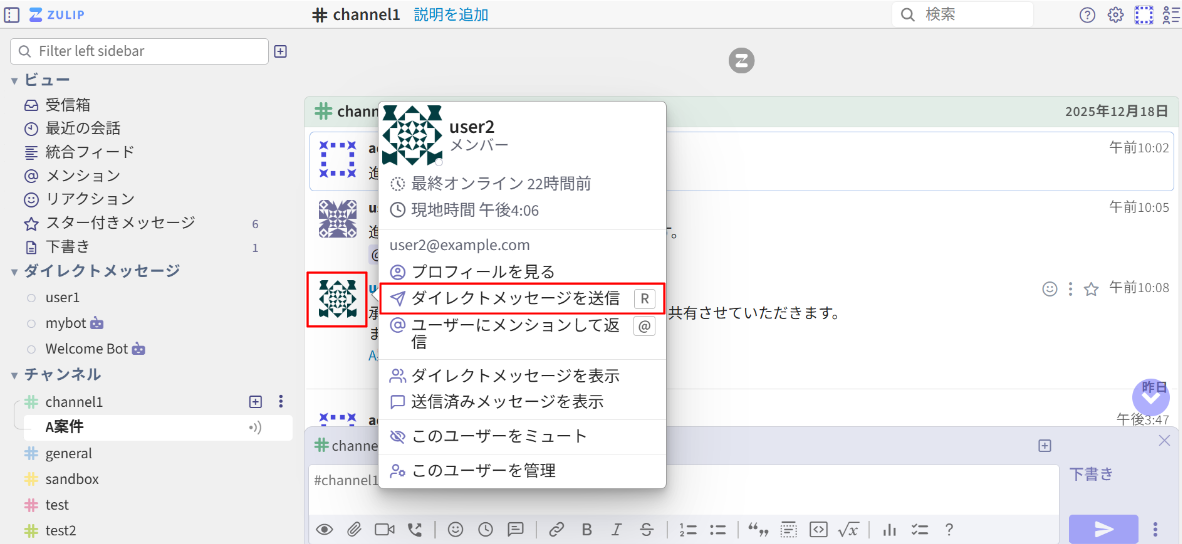The image size is (1182, 544).
Task: Click plus icon on channel1 sidebar row
Action: [256, 402]
